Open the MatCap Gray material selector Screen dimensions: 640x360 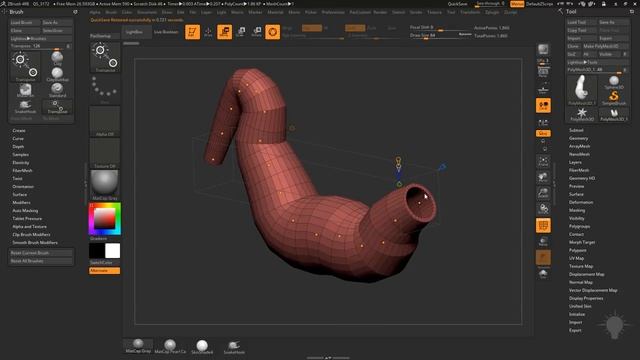point(105,185)
